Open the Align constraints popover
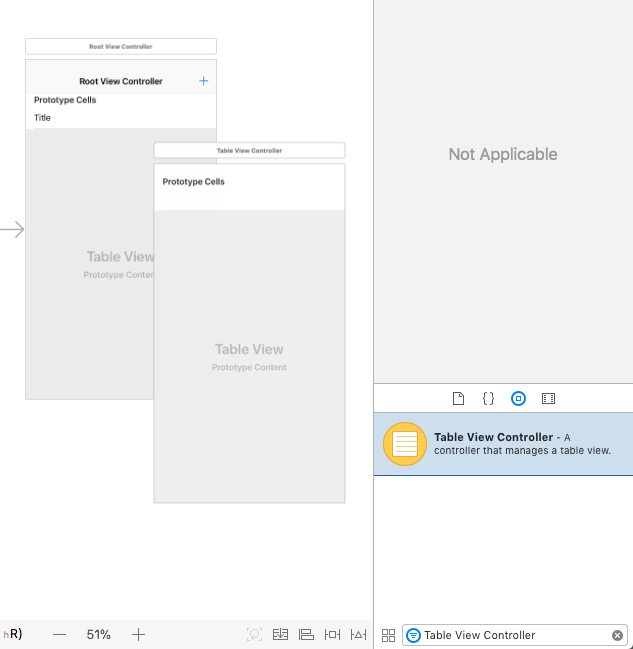Viewport: 633px width, 649px height. [306, 635]
